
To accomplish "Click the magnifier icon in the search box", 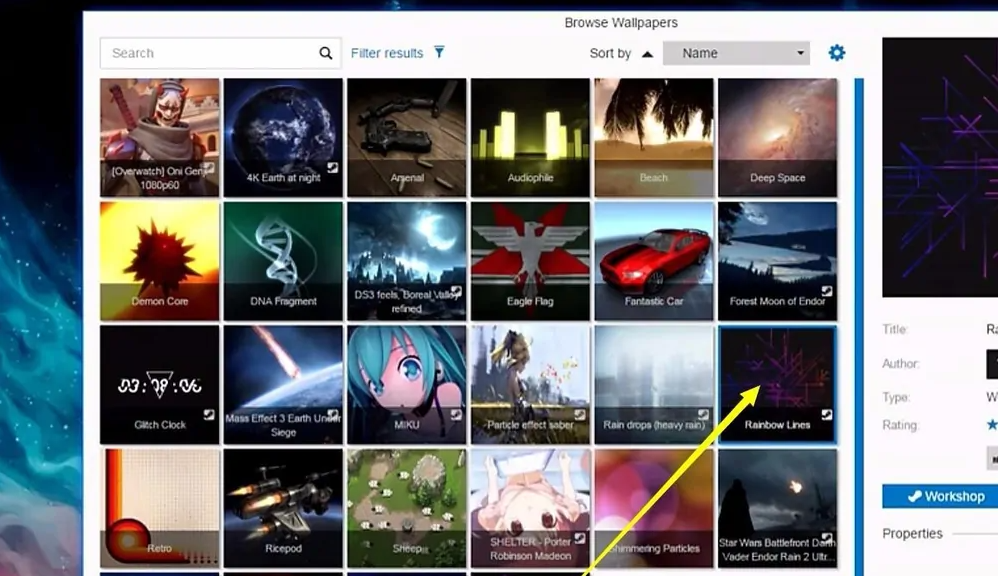I will tap(325, 54).
